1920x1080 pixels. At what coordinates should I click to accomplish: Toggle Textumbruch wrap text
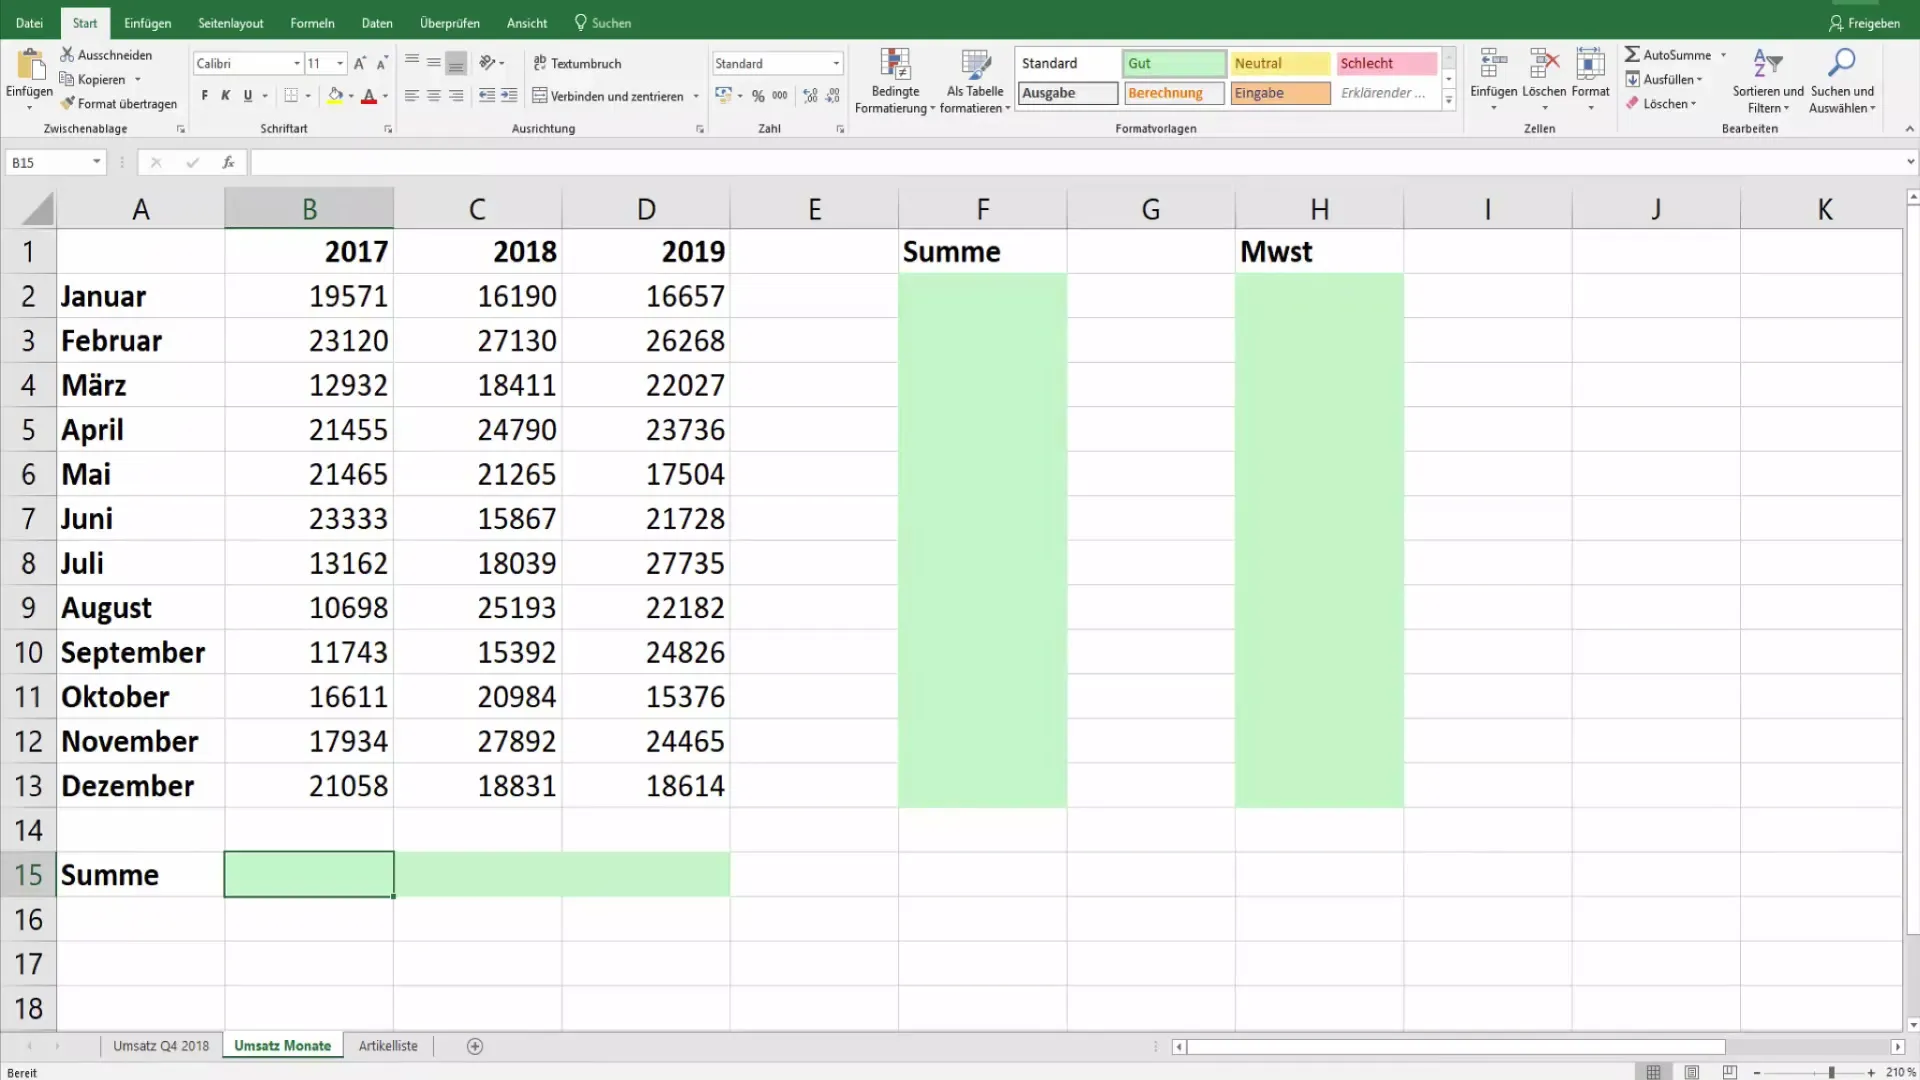coord(577,63)
